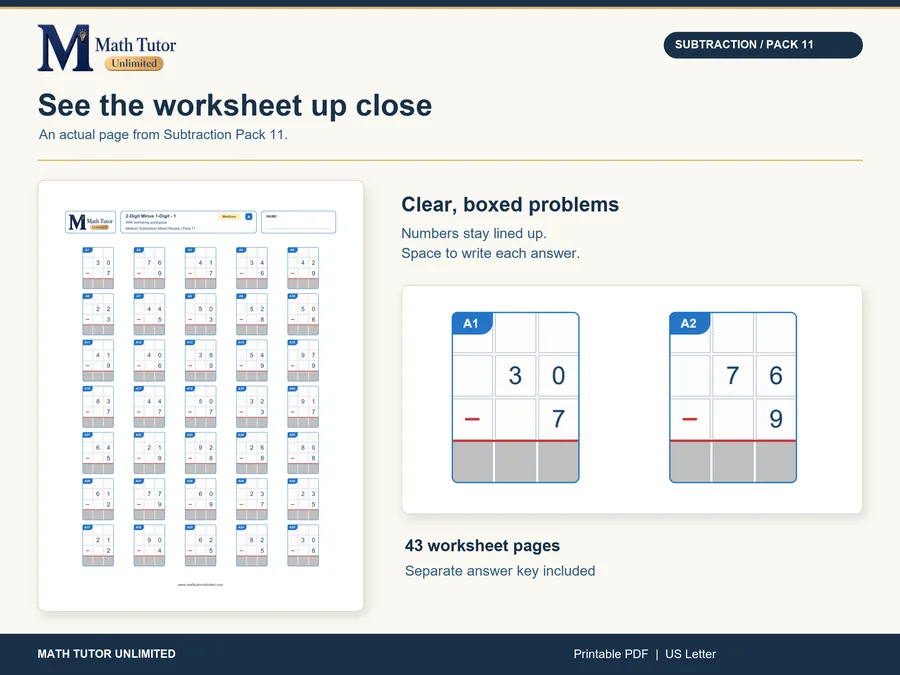Click the digit 9 in enlarged problem A2
Screen dimensions: 900x675
pos(775,419)
